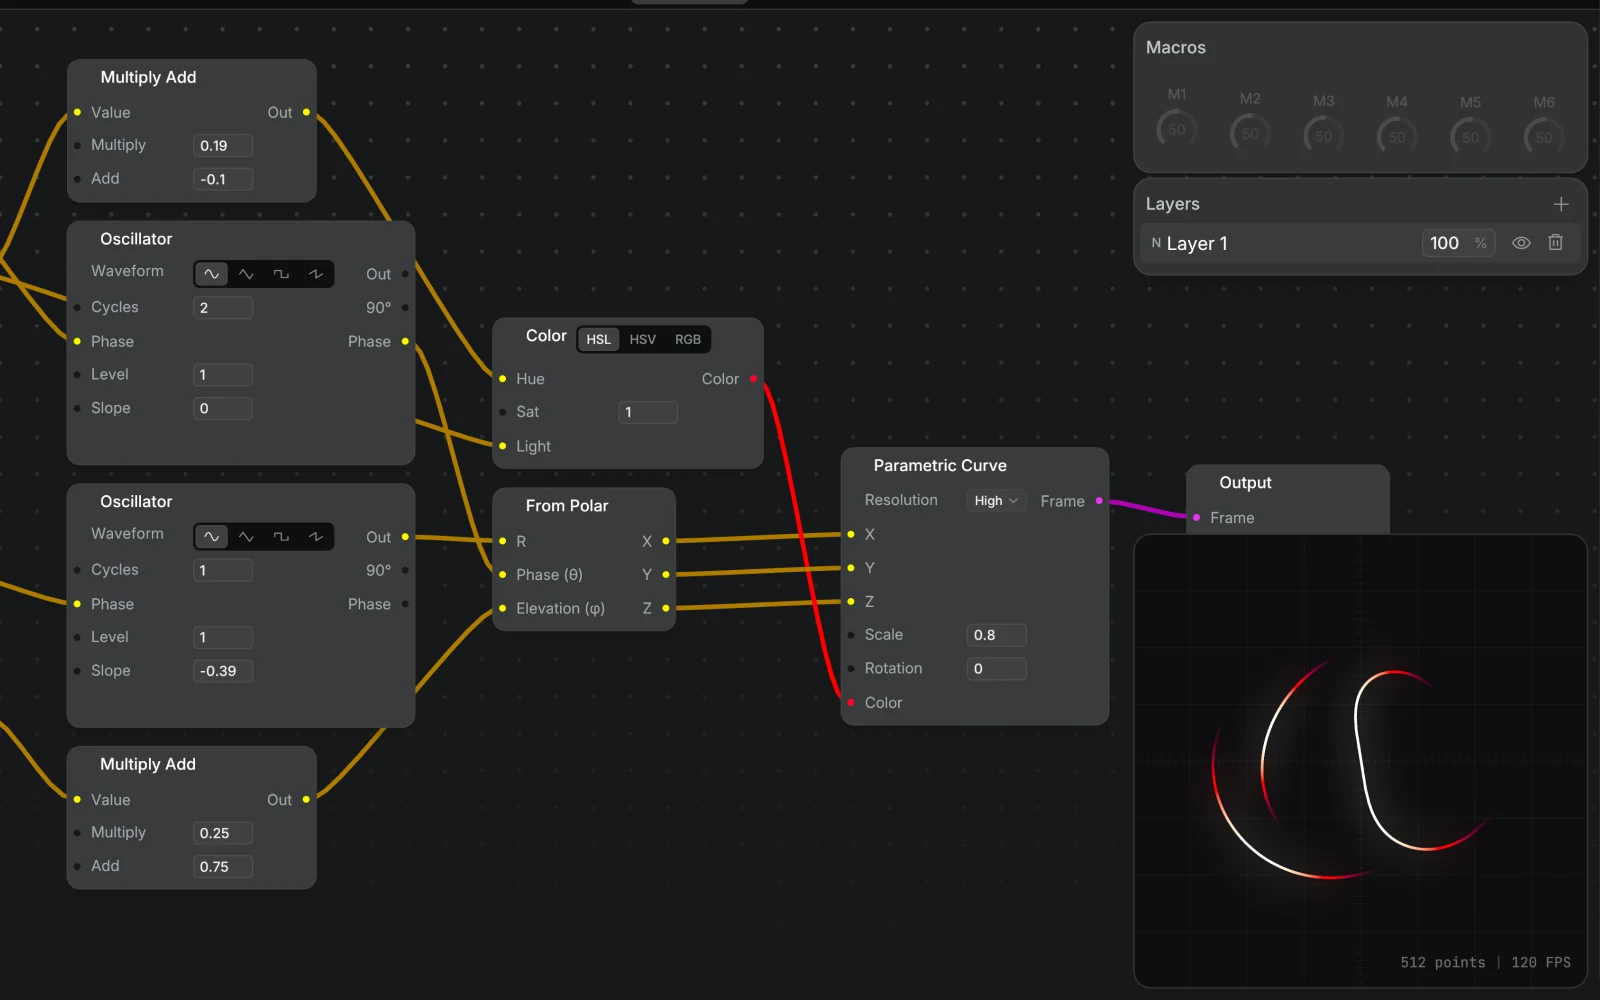Adjust the M1 macro knob
The height and width of the screenshot is (1000, 1600).
[1177, 129]
